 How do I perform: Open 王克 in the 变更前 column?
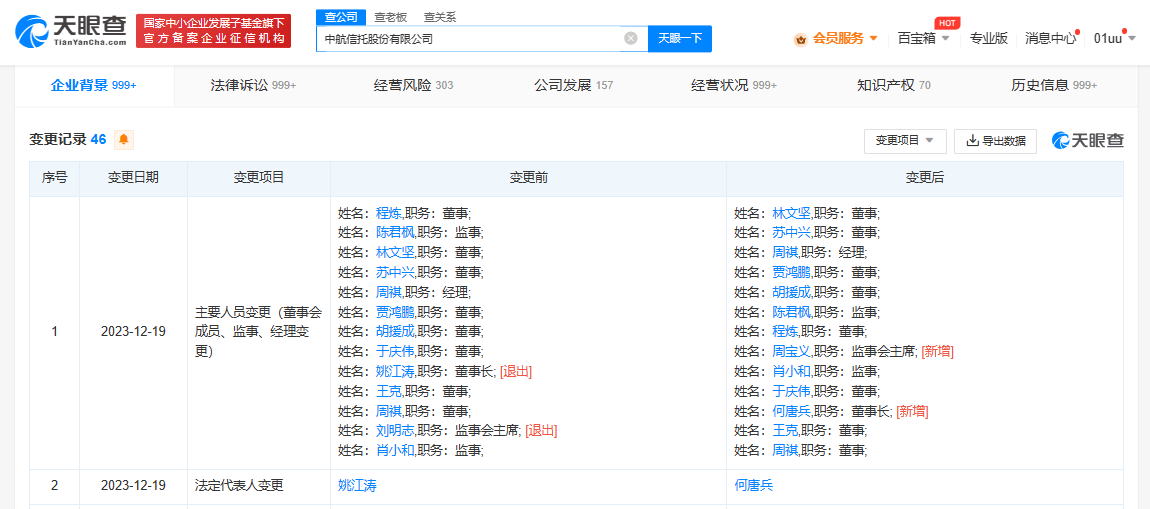388,391
